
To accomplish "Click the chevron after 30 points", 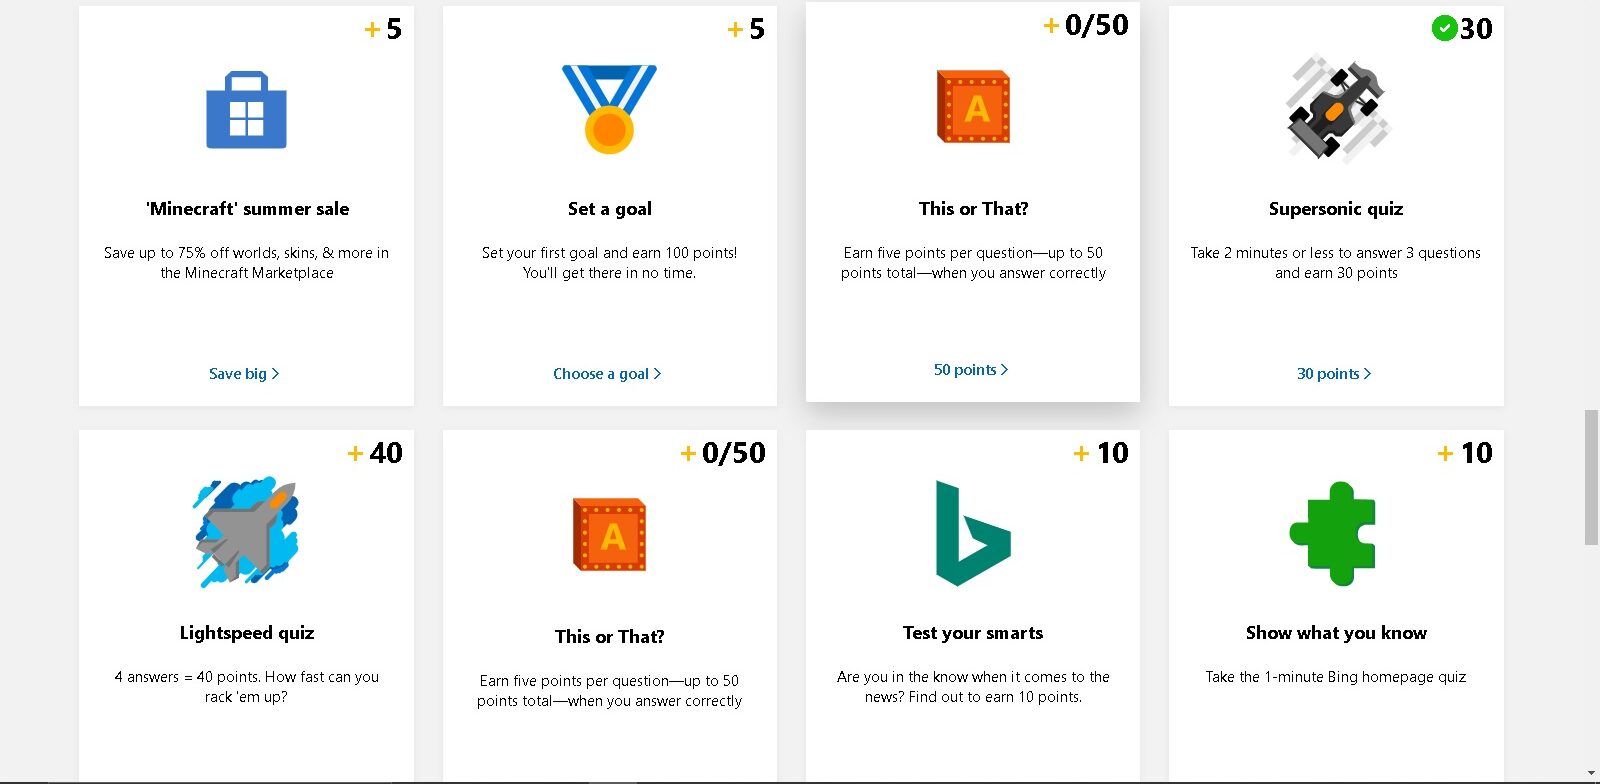I will pos(1368,373).
